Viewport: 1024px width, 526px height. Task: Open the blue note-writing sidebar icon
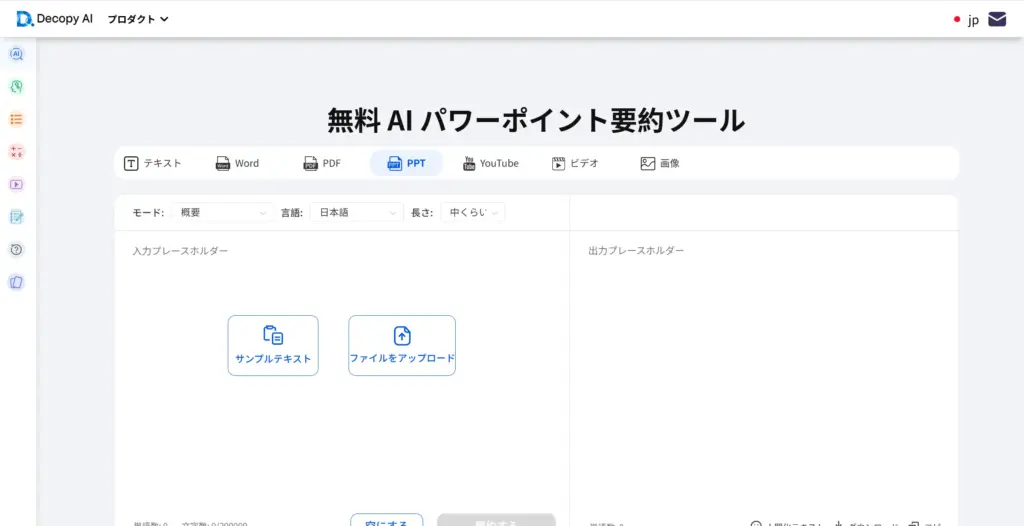[16, 217]
